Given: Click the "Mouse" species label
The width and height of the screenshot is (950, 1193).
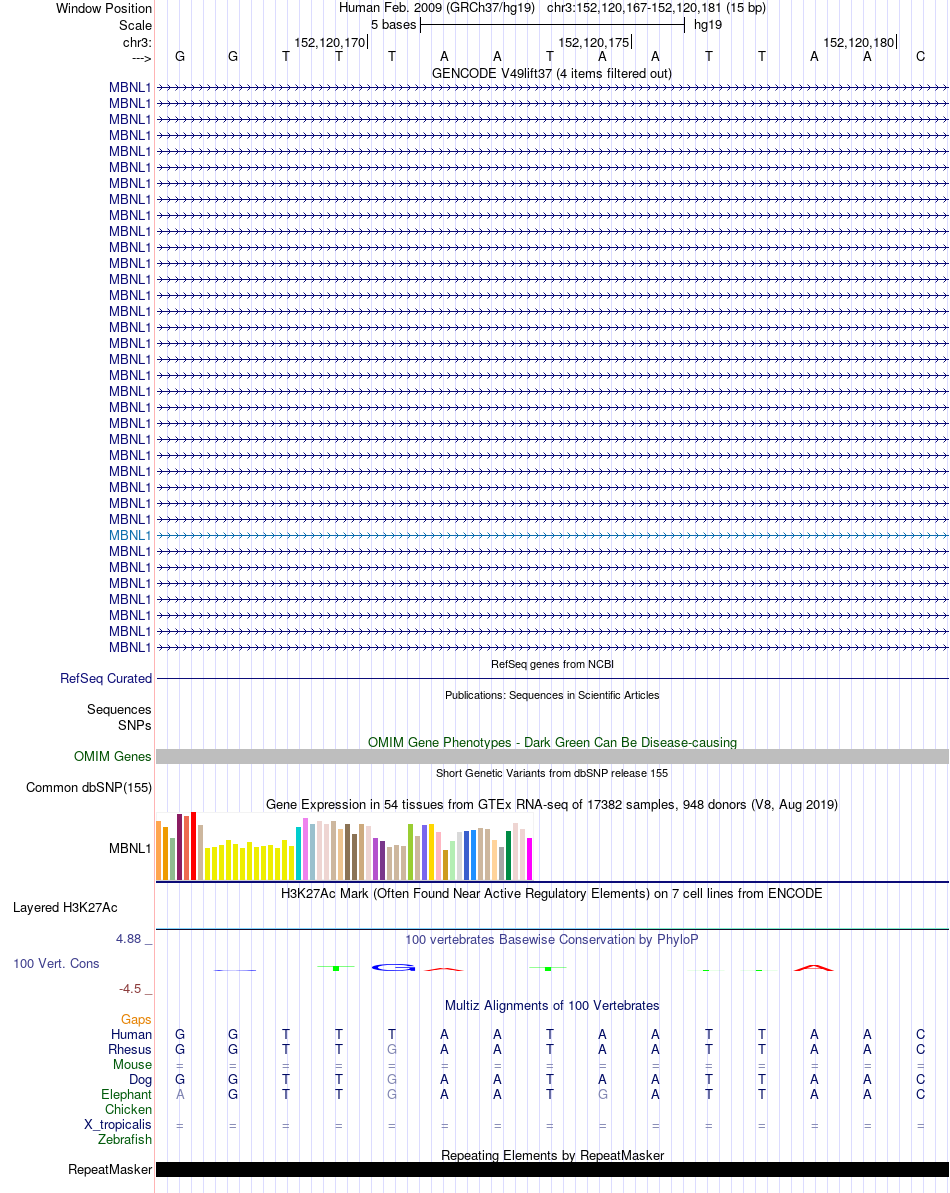Looking at the screenshot, I should [x=132, y=1064].
